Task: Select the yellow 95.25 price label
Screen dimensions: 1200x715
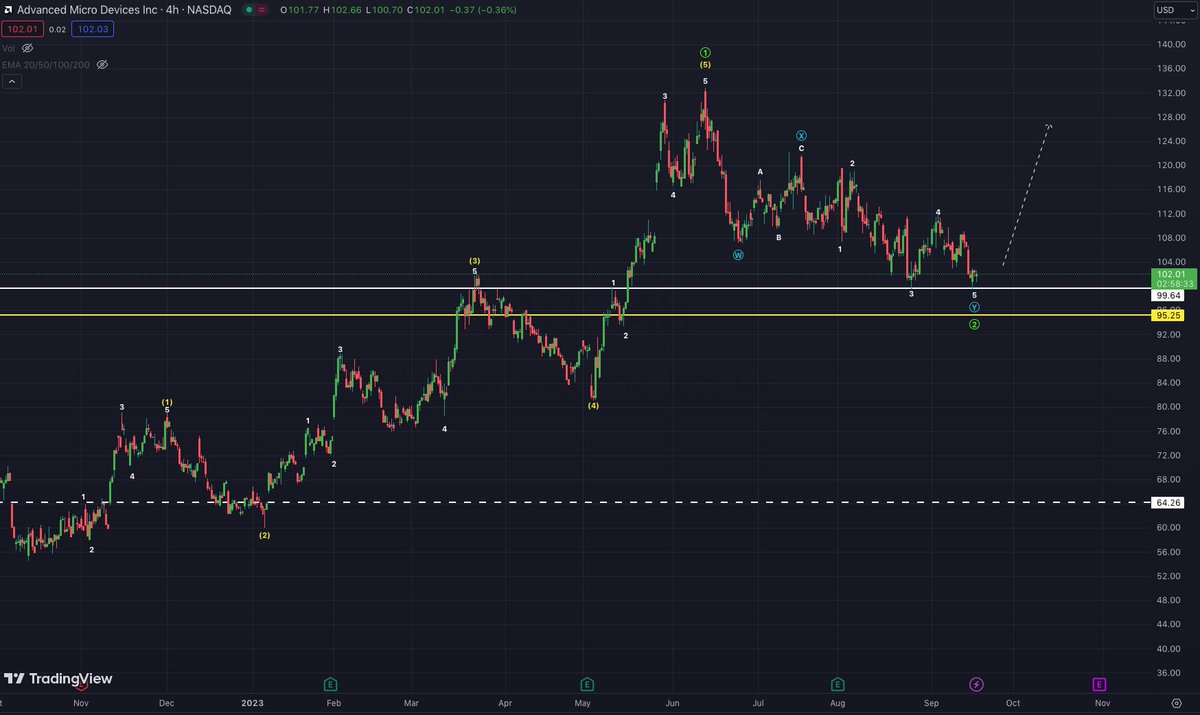Action: tap(1167, 315)
